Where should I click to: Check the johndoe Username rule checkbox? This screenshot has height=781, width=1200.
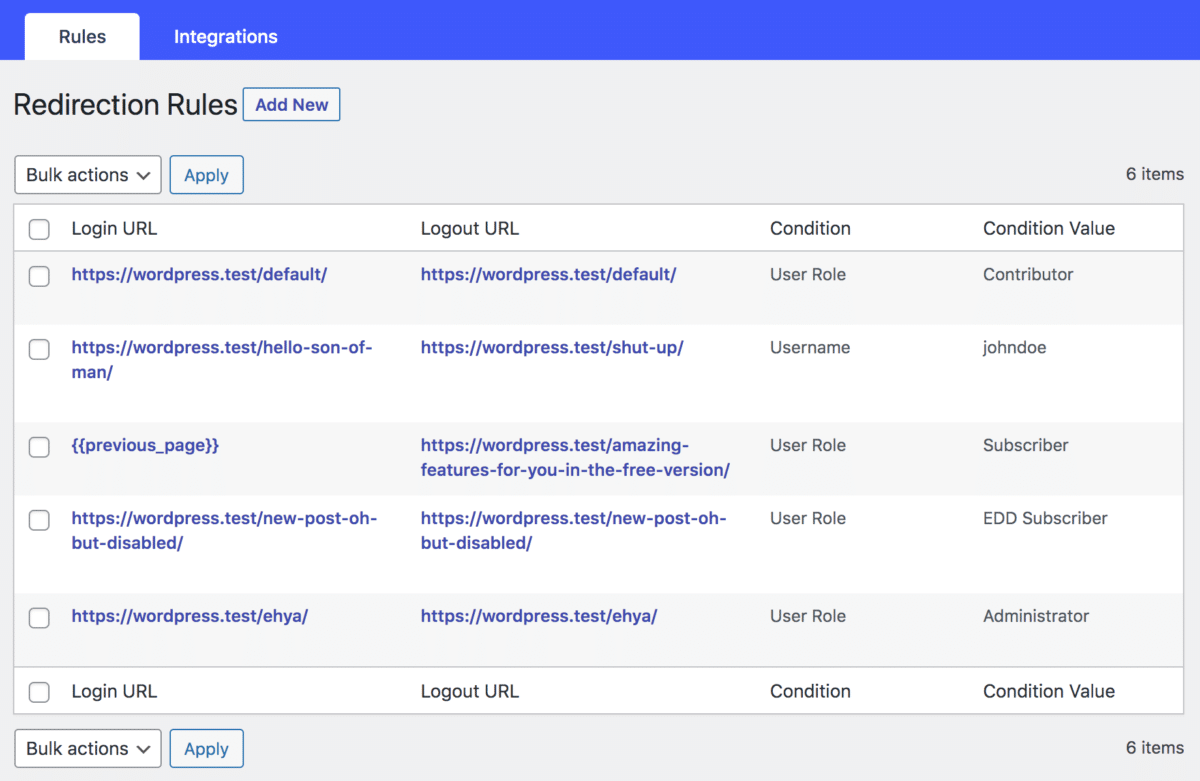click(39, 349)
